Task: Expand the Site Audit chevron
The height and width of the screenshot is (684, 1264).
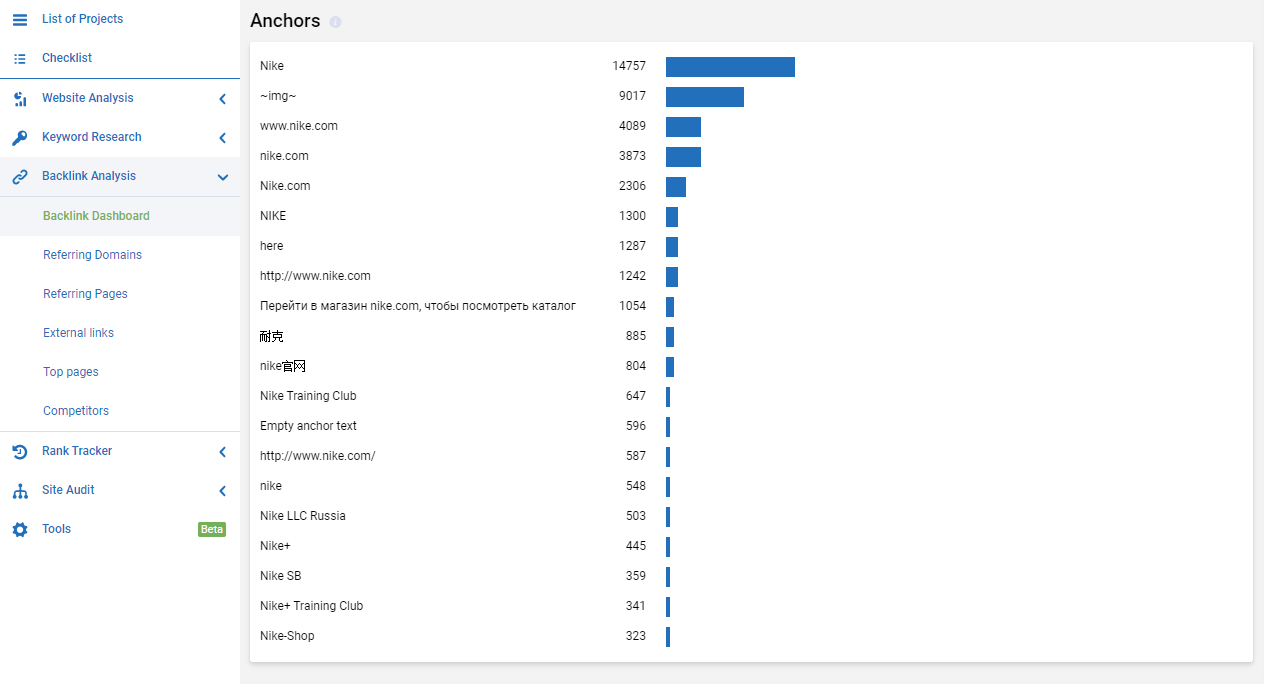Action: (223, 490)
